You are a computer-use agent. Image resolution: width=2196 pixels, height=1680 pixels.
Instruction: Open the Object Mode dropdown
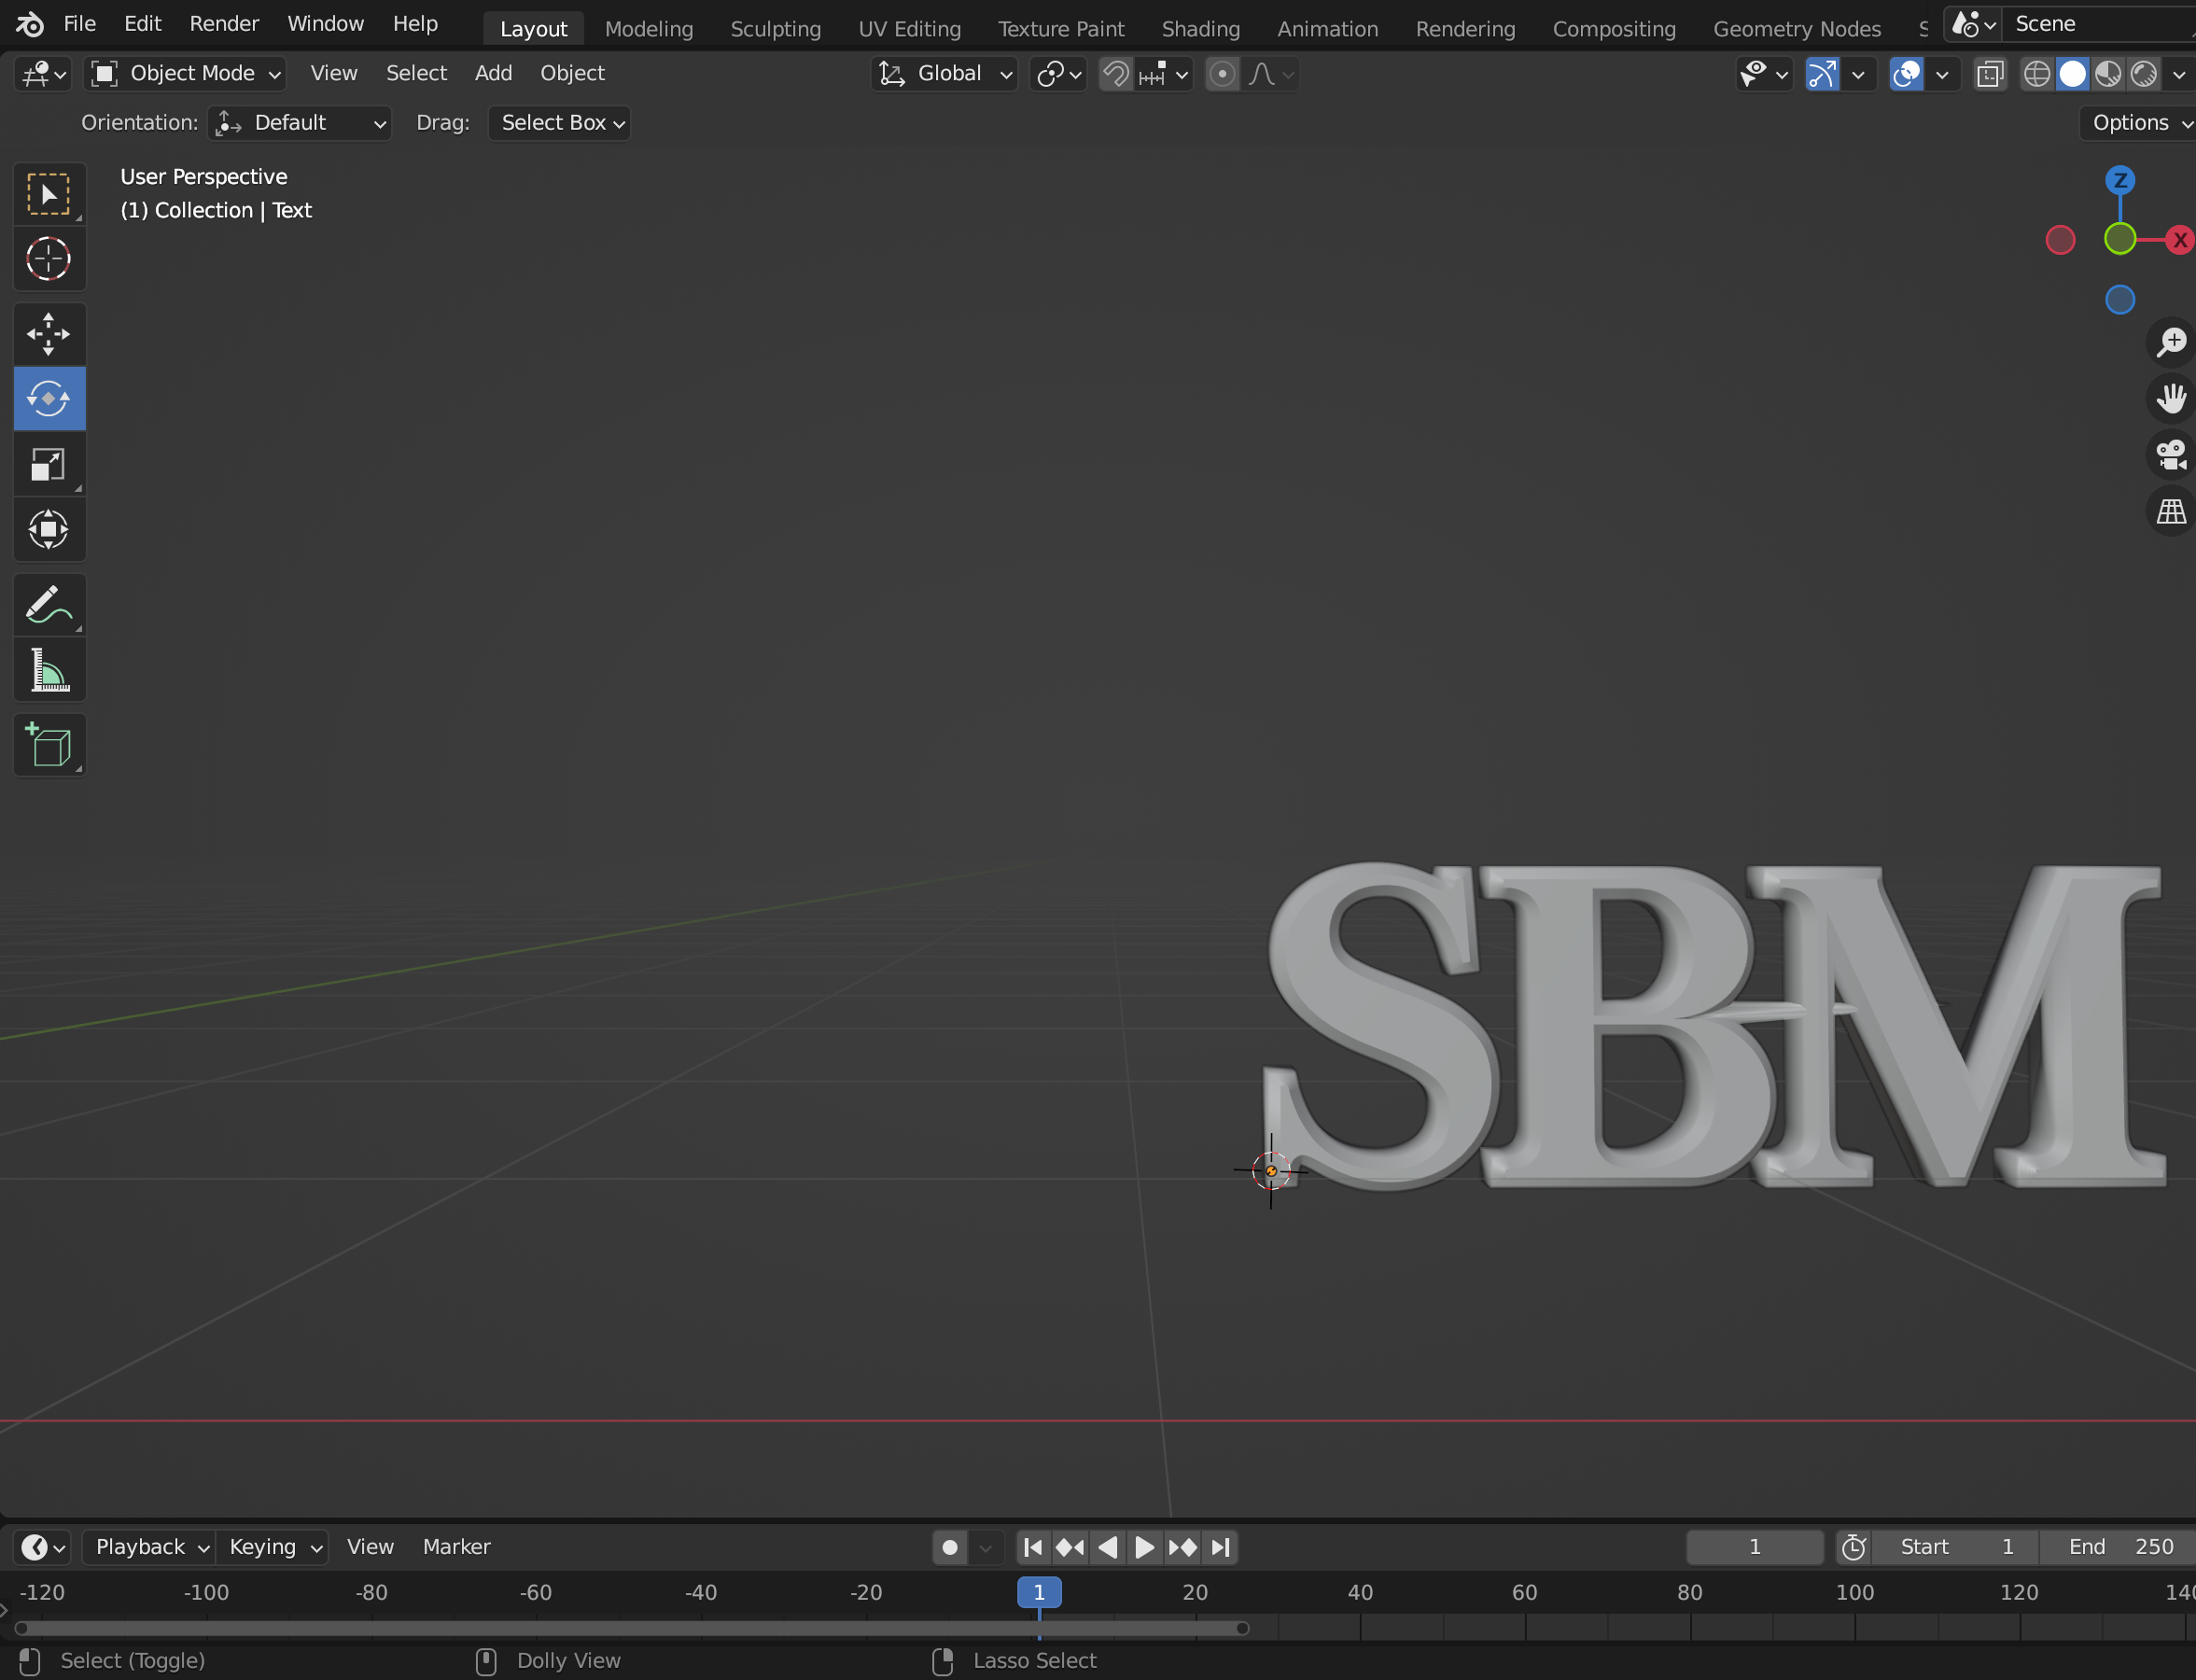(x=186, y=74)
